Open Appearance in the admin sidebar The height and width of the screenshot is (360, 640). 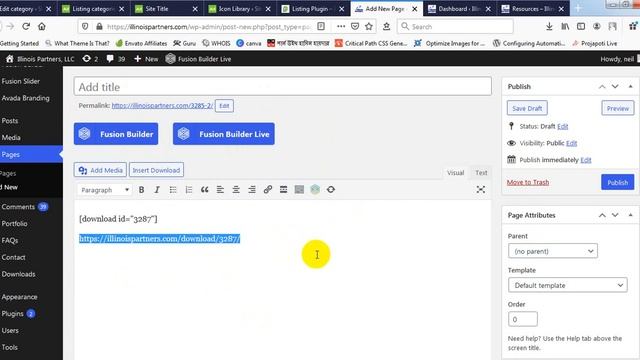[x=19, y=297]
